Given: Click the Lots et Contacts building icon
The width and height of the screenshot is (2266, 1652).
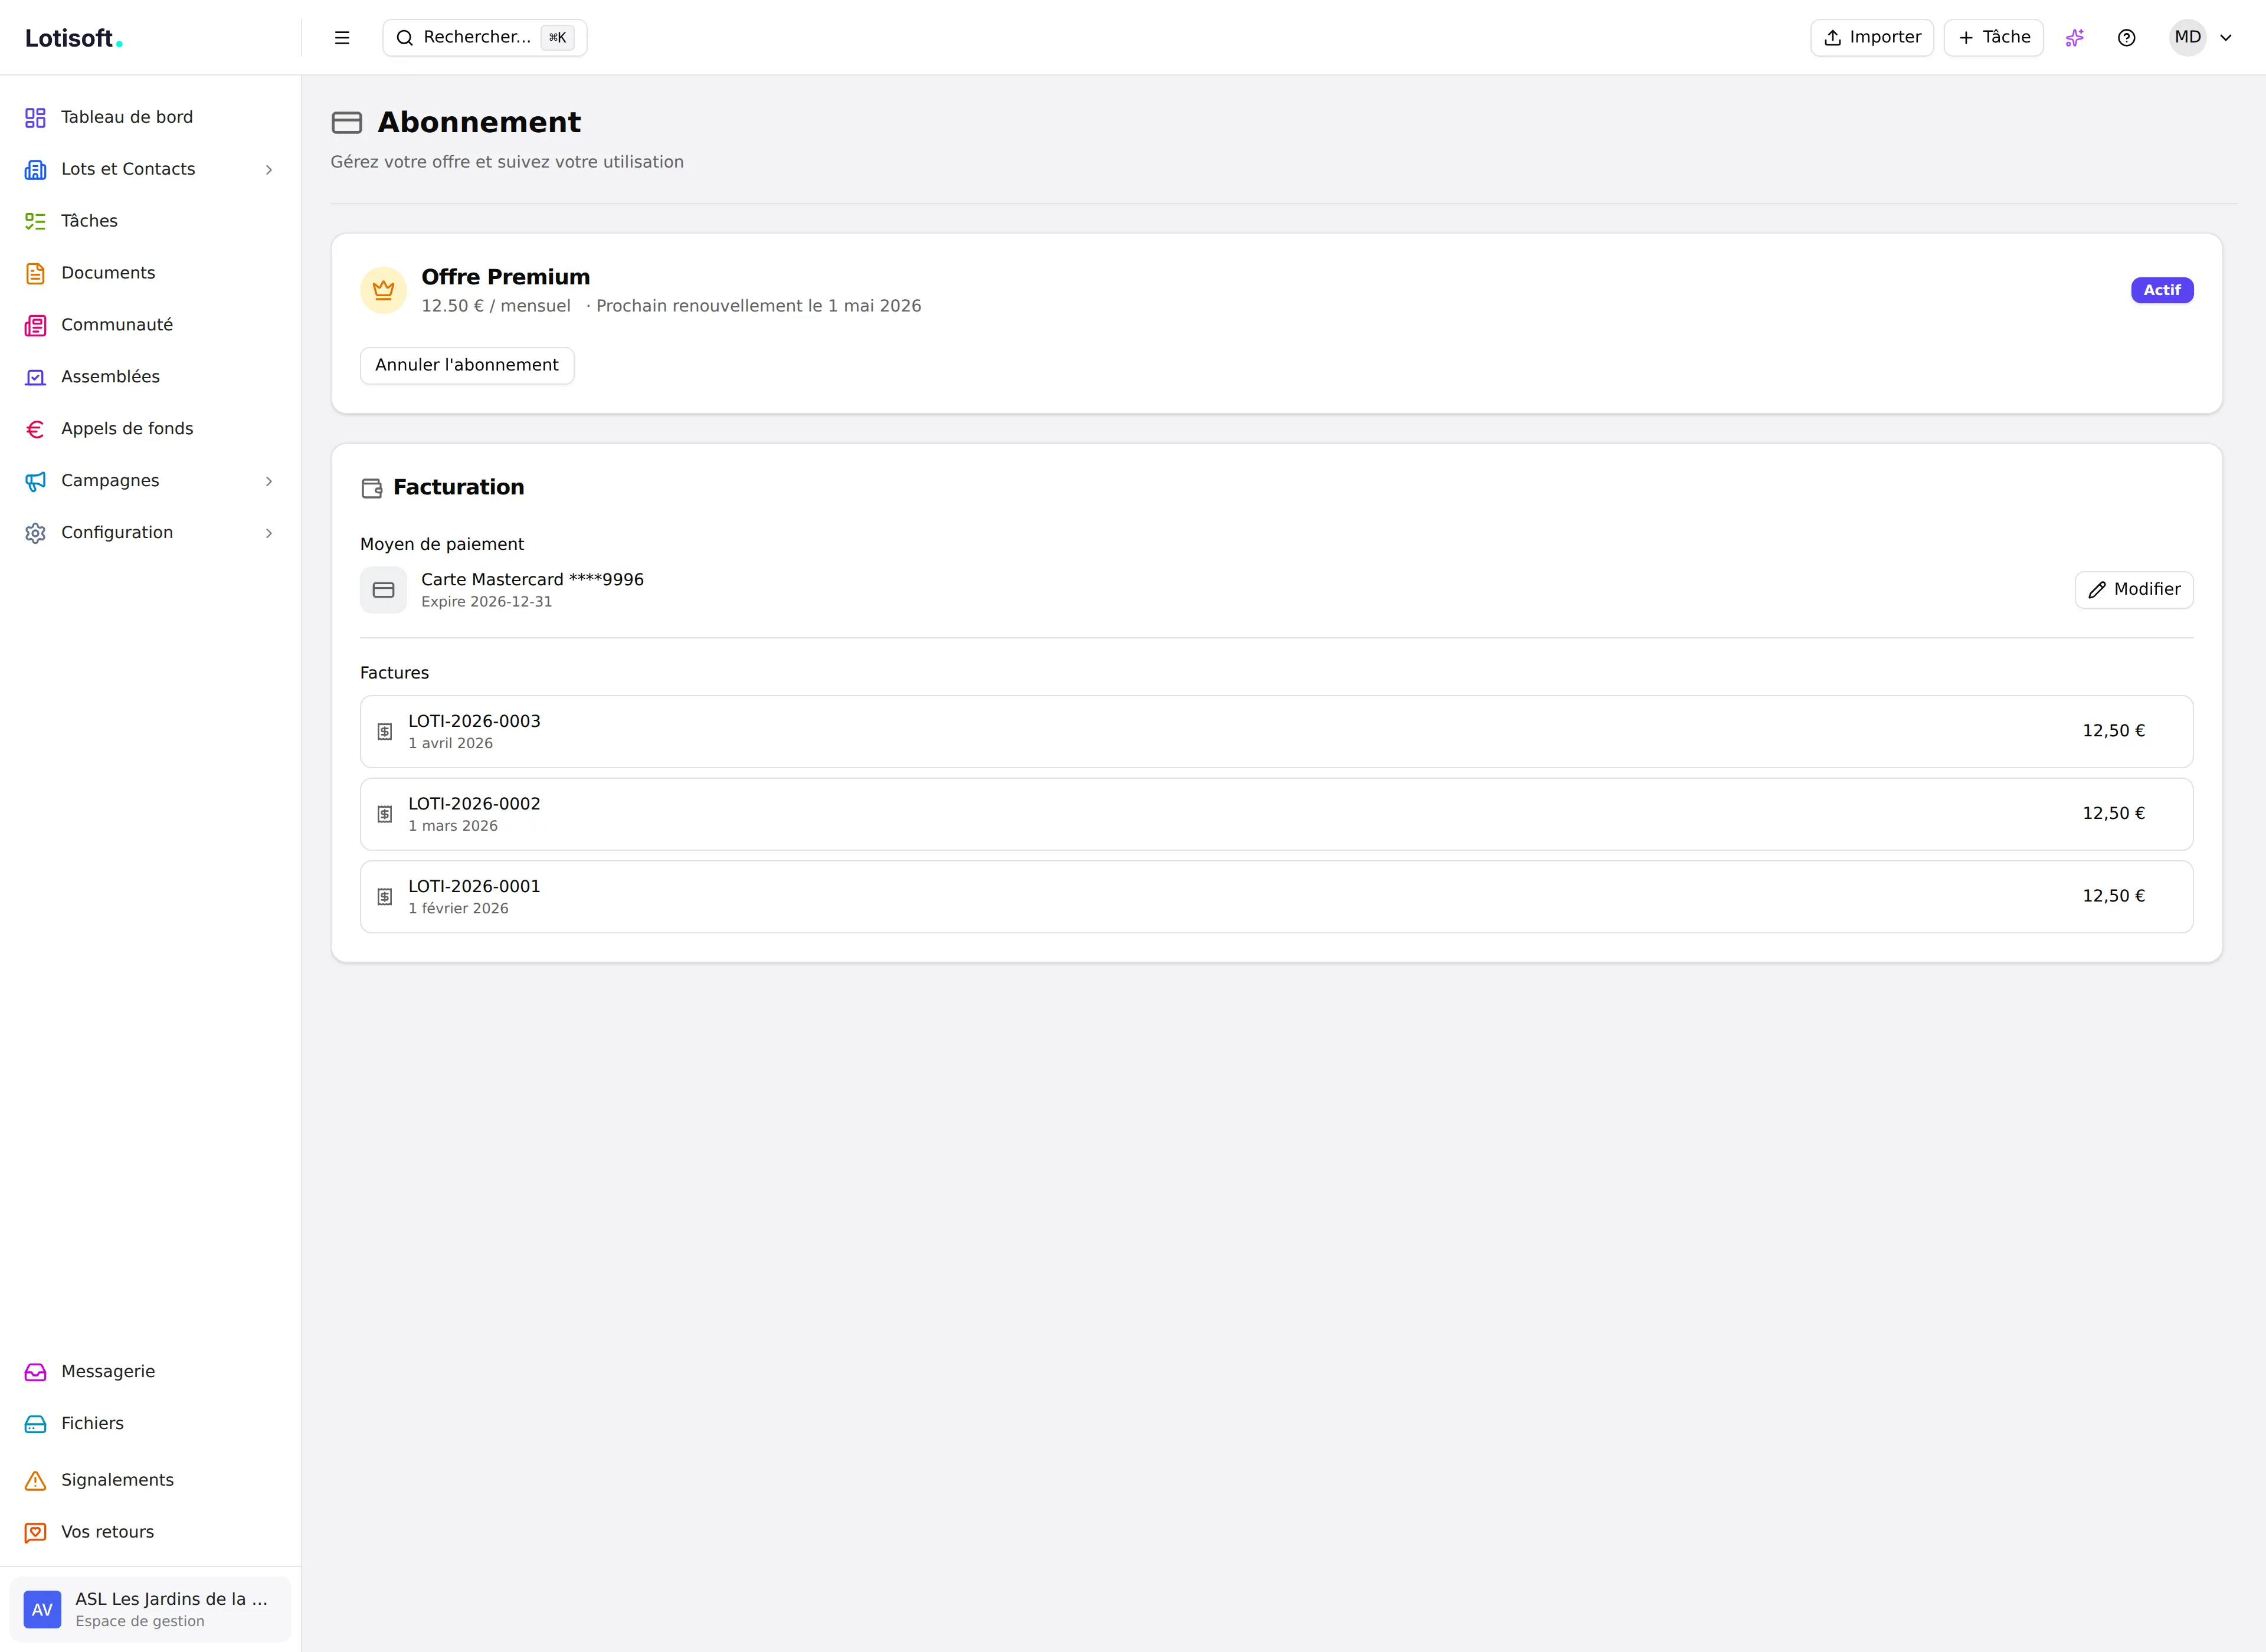Looking at the screenshot, I should point(36,170).
